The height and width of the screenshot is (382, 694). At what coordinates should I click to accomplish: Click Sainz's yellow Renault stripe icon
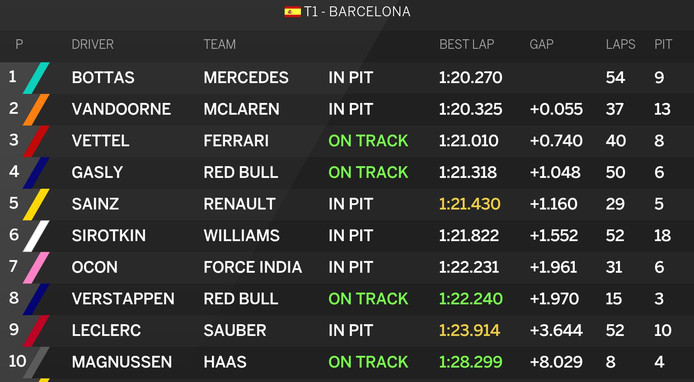[x=36, y=204]
